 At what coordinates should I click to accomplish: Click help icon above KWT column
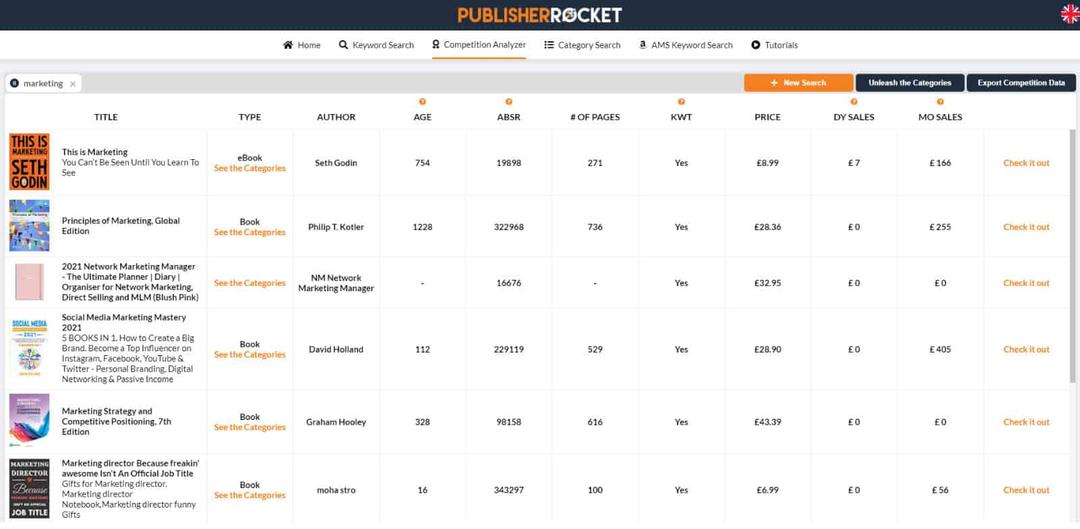coord(681,102)
